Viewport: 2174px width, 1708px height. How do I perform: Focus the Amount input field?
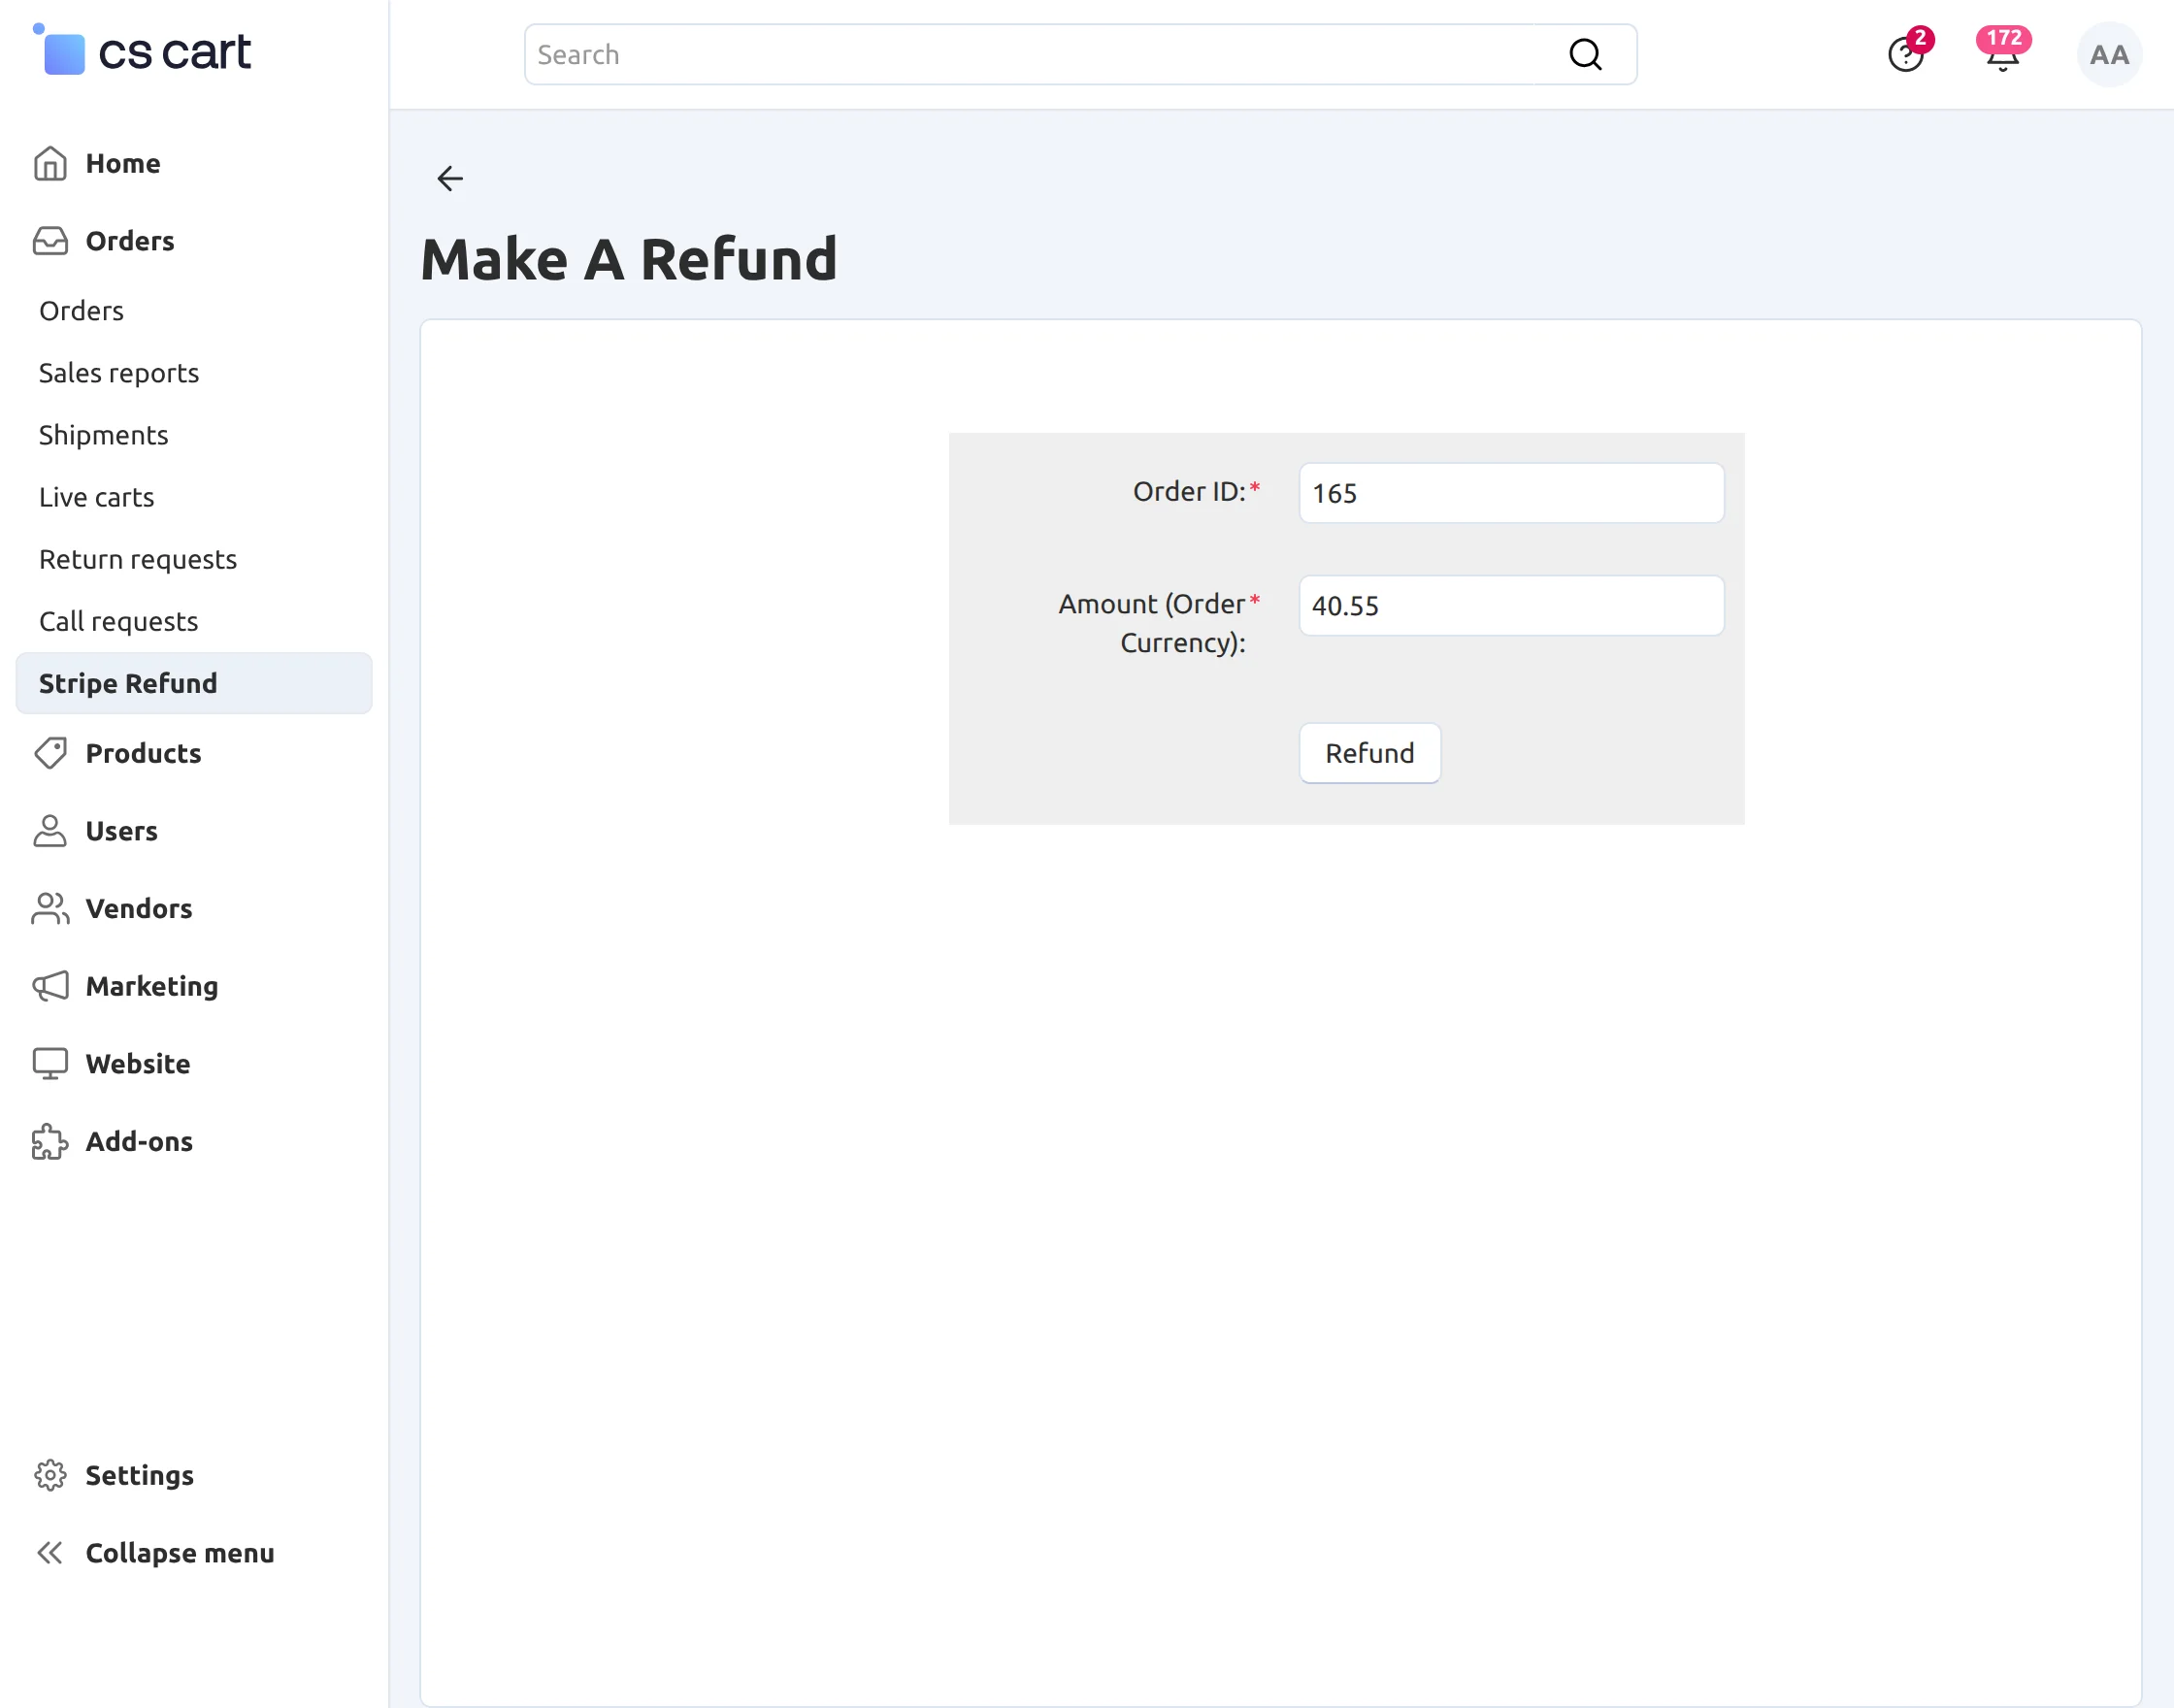[1511, 605]
